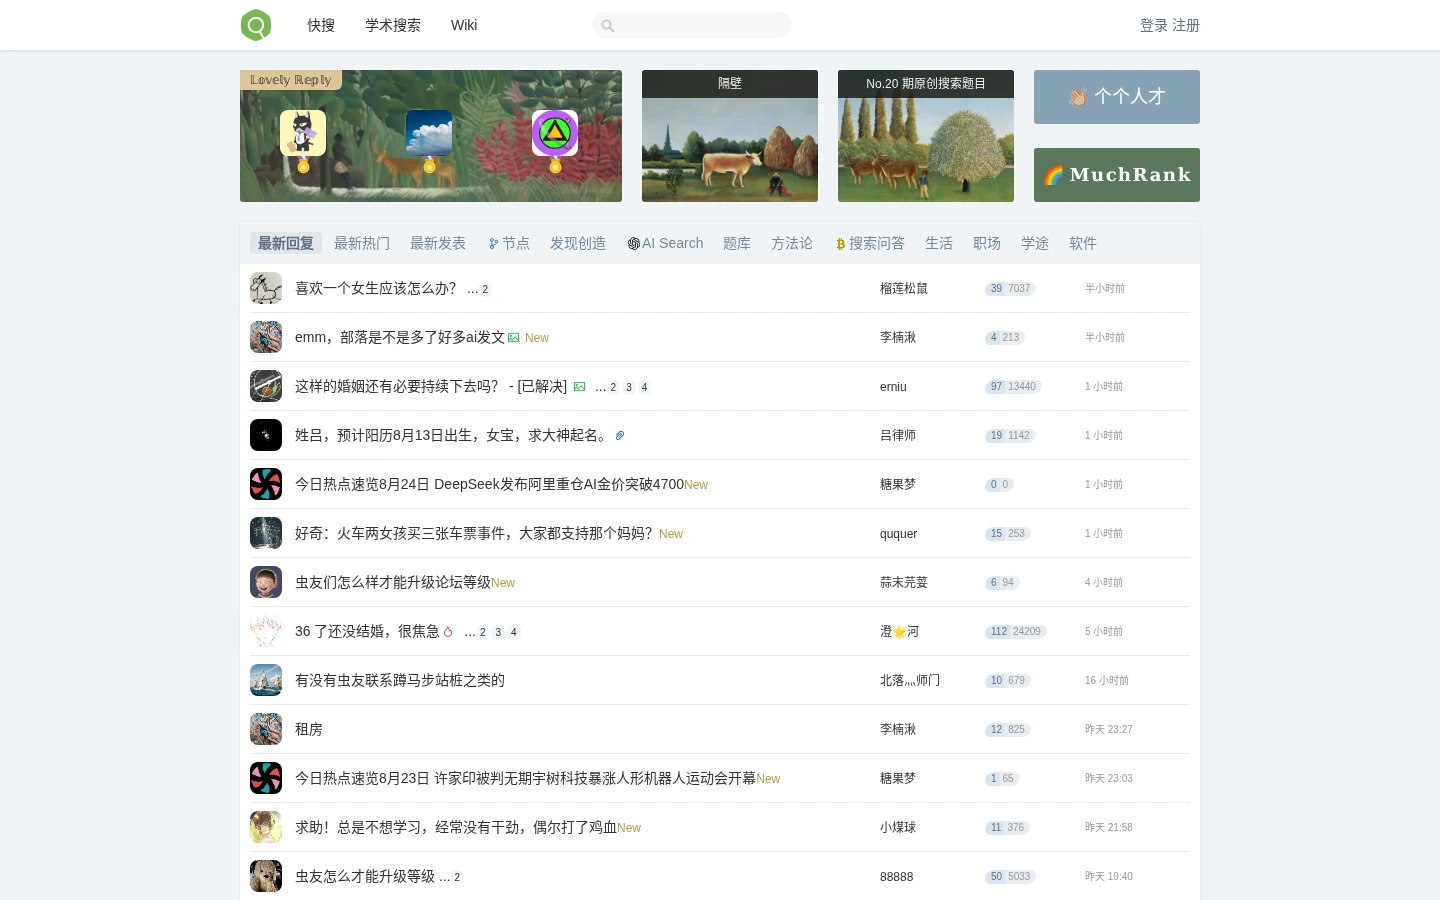Click the MuchRank button
The height and width of the screenshot is (900, 1440).
pos(1117,175)
